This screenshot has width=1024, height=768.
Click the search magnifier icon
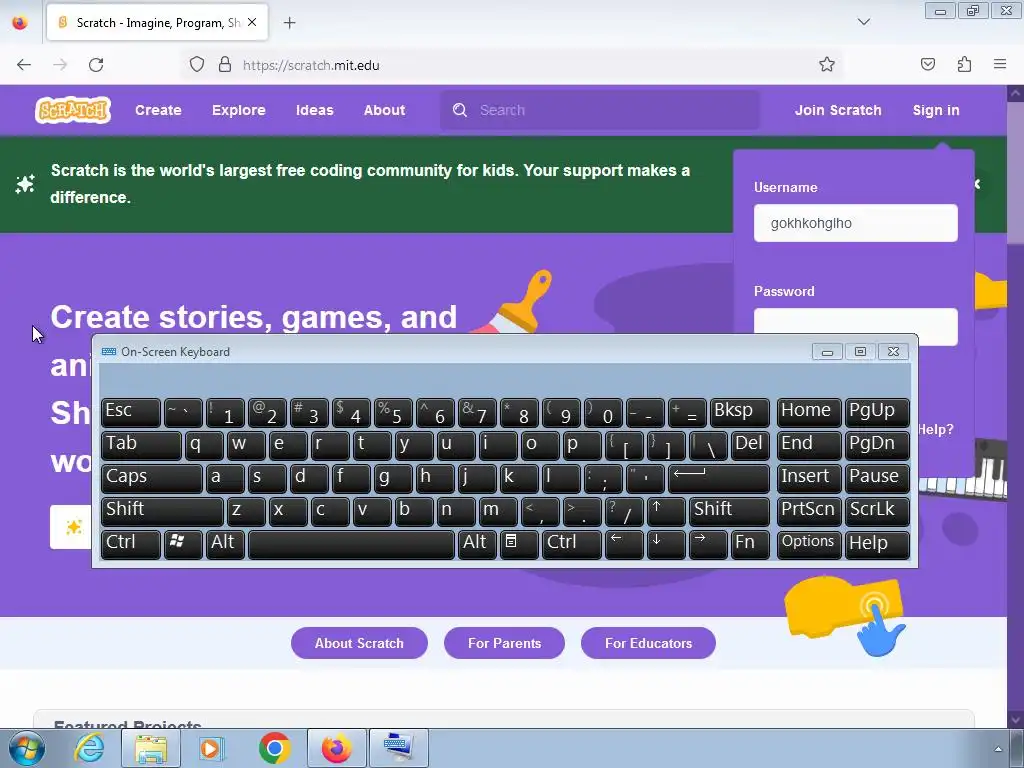coord(460,110)
